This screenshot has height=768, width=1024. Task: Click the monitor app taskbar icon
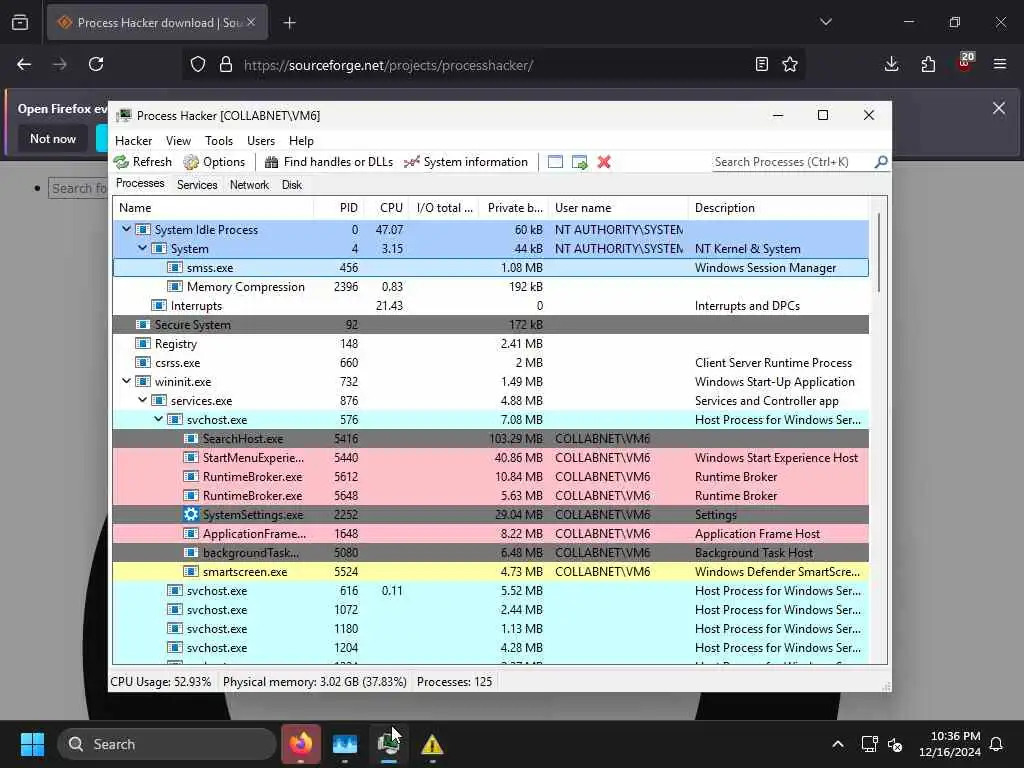pyautogui.click(x=345, y=744)
